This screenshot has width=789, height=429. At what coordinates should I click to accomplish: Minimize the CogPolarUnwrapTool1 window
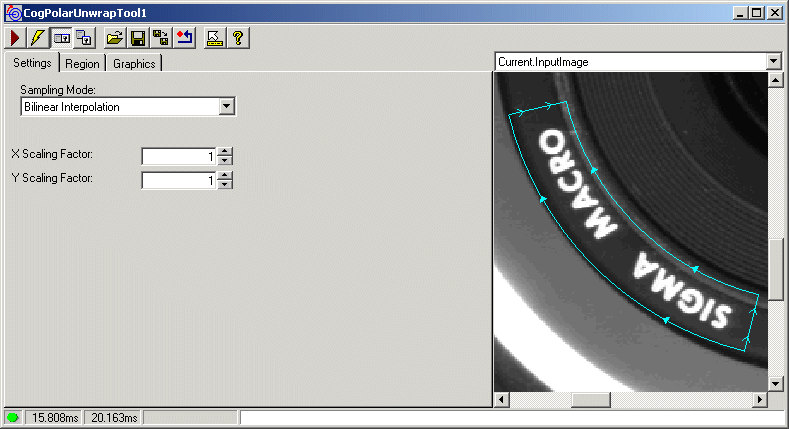tap(739, 13)
